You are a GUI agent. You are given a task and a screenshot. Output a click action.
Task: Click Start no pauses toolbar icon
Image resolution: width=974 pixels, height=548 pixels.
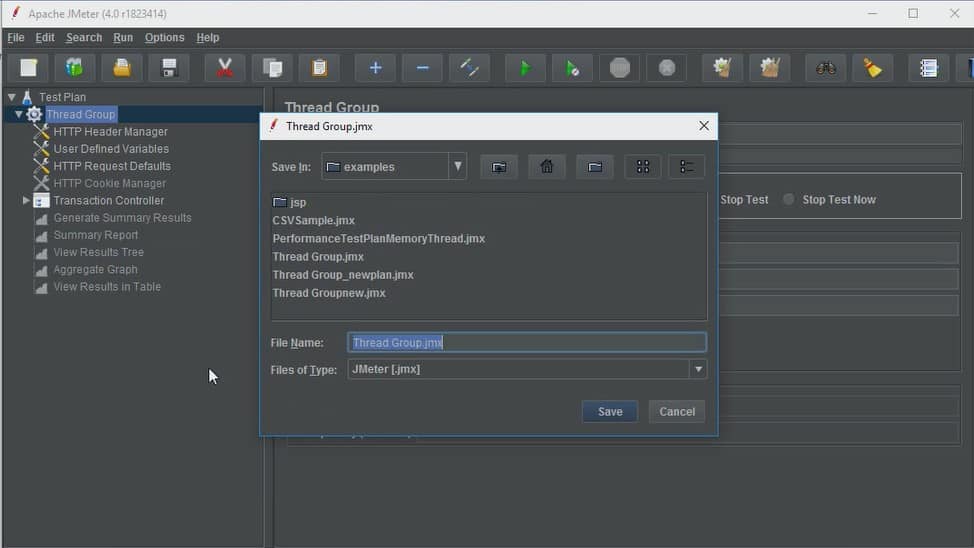[x=572, y=68]
